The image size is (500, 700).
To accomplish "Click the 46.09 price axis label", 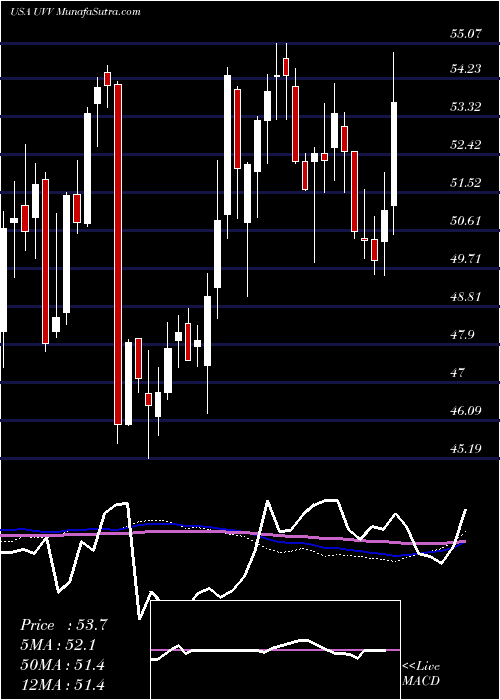I will [466, 410].
